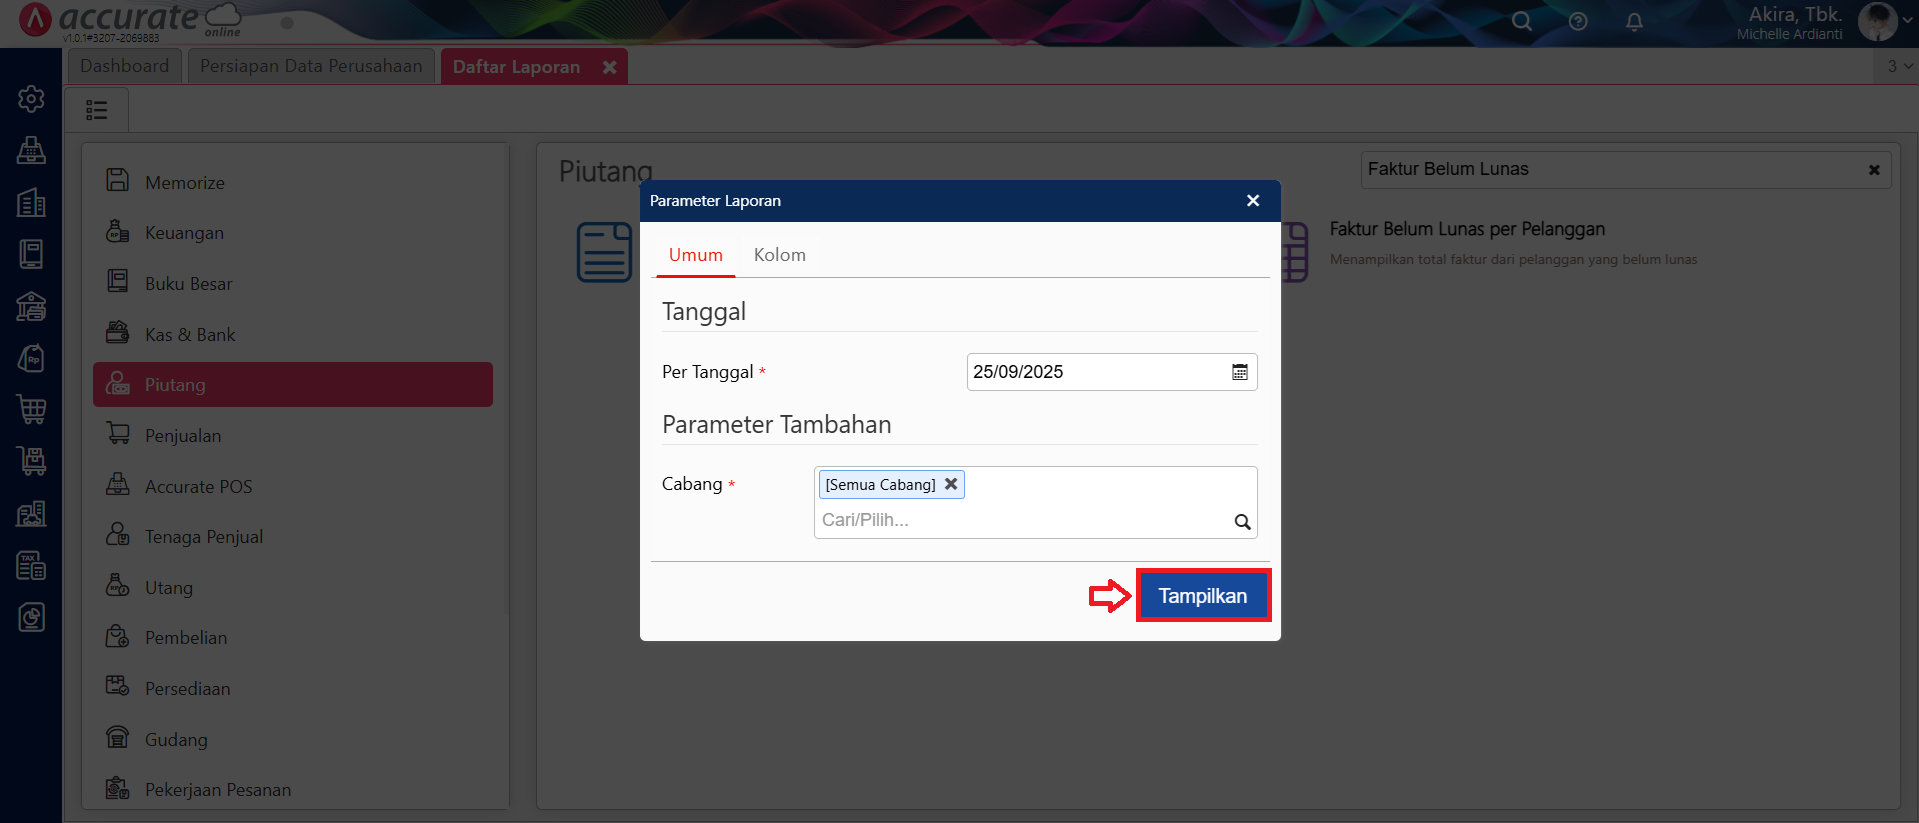Screen dimensions: 1919x823
Task: Click the help question mark icon
Action: (x=1578, y=22)
